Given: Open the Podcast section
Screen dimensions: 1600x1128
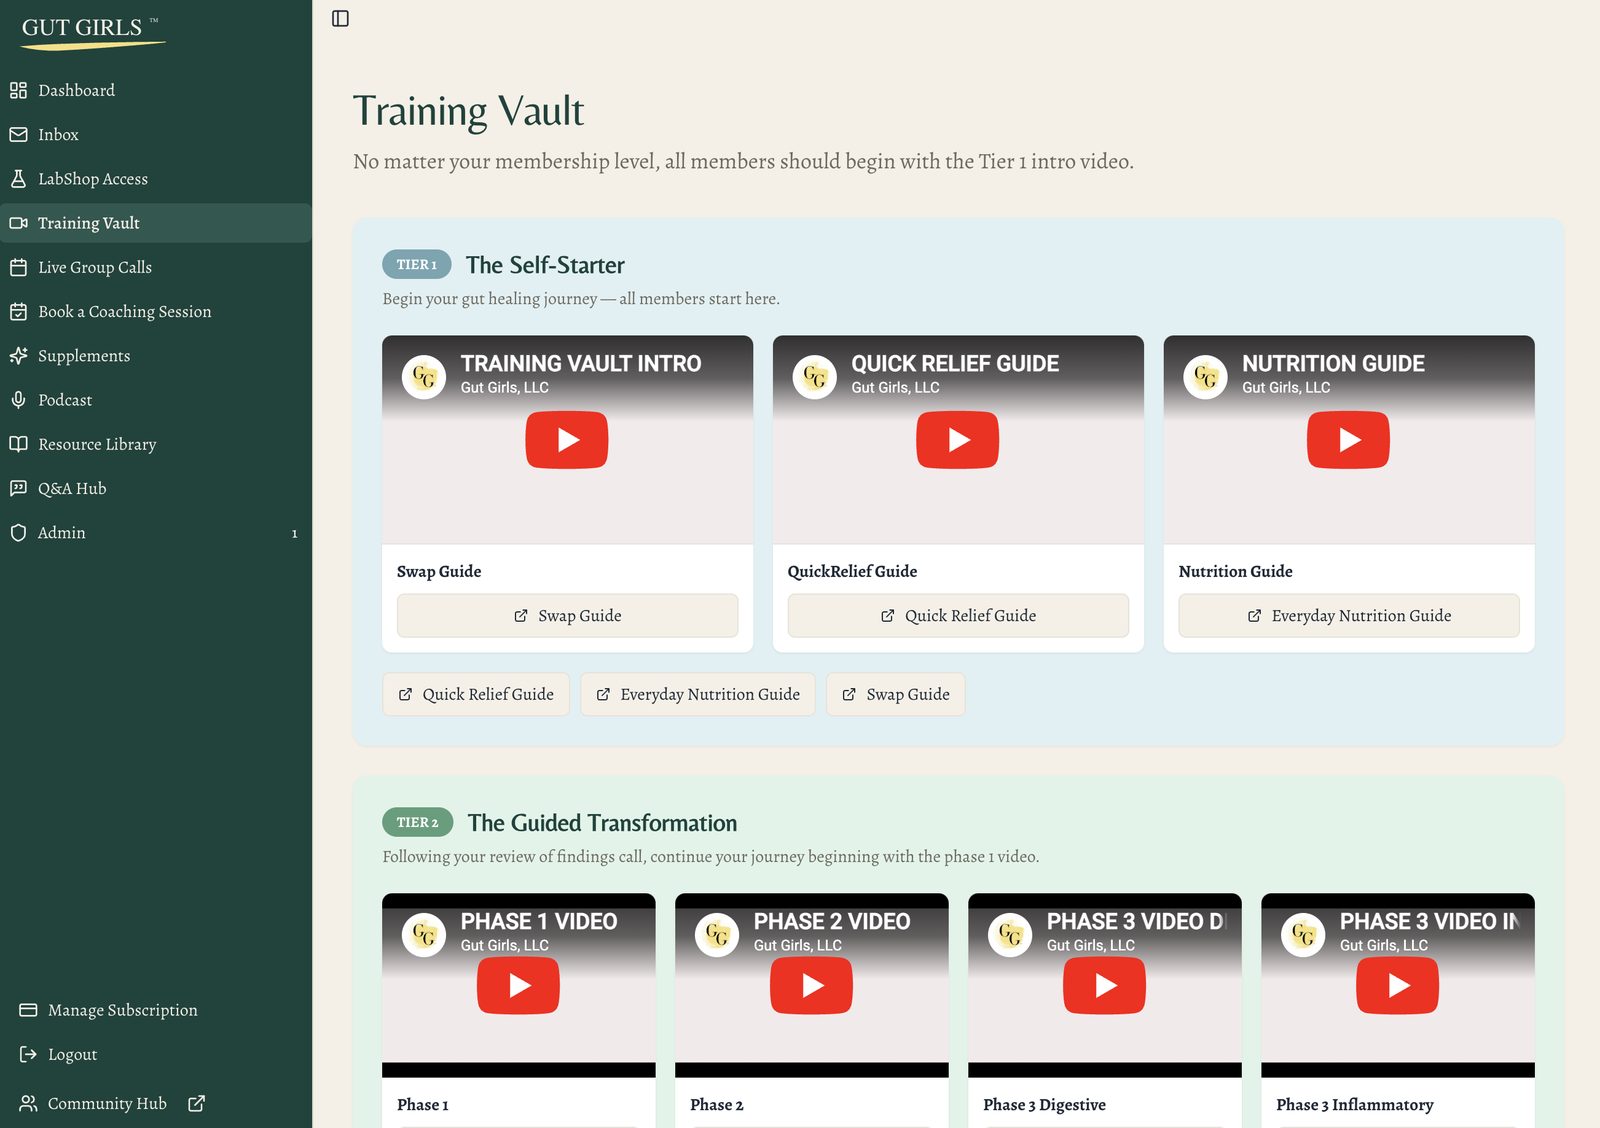Looking at the screenshot, I should point(156,400).
